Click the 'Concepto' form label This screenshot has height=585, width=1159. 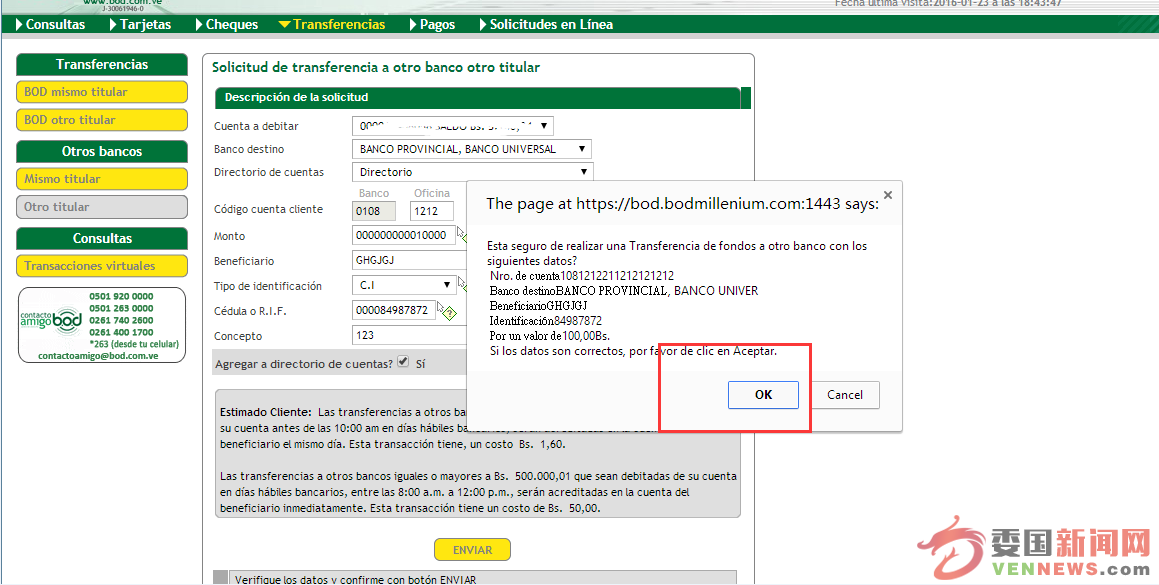coord(238,337)
